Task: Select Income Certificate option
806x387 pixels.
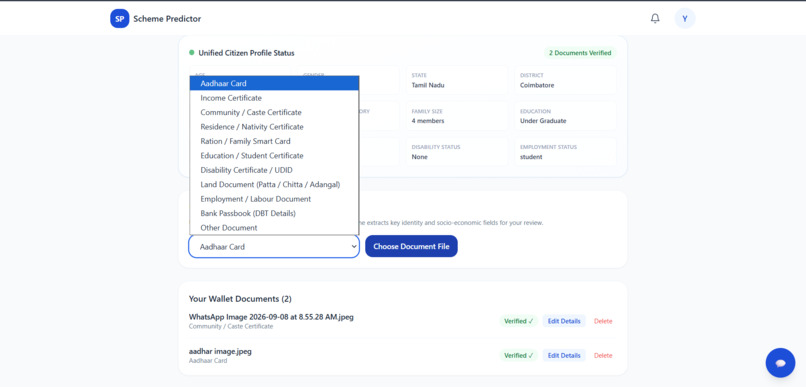Action: [274, 98]
